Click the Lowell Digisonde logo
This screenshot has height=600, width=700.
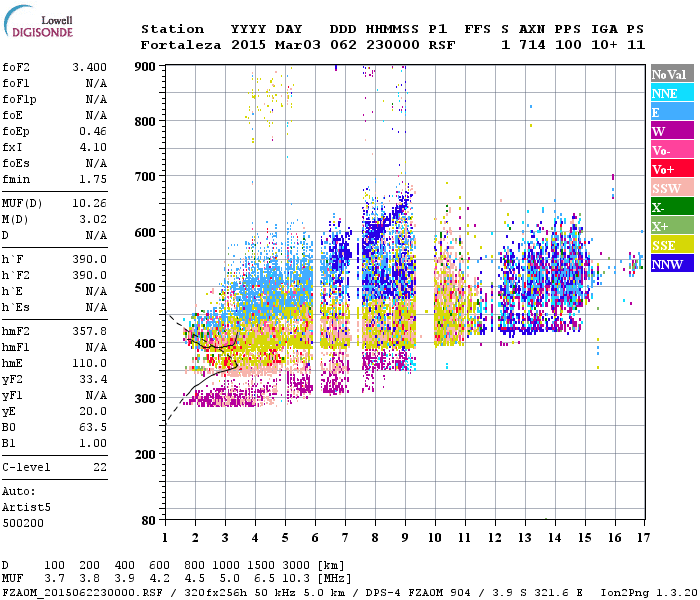(39, 21)
